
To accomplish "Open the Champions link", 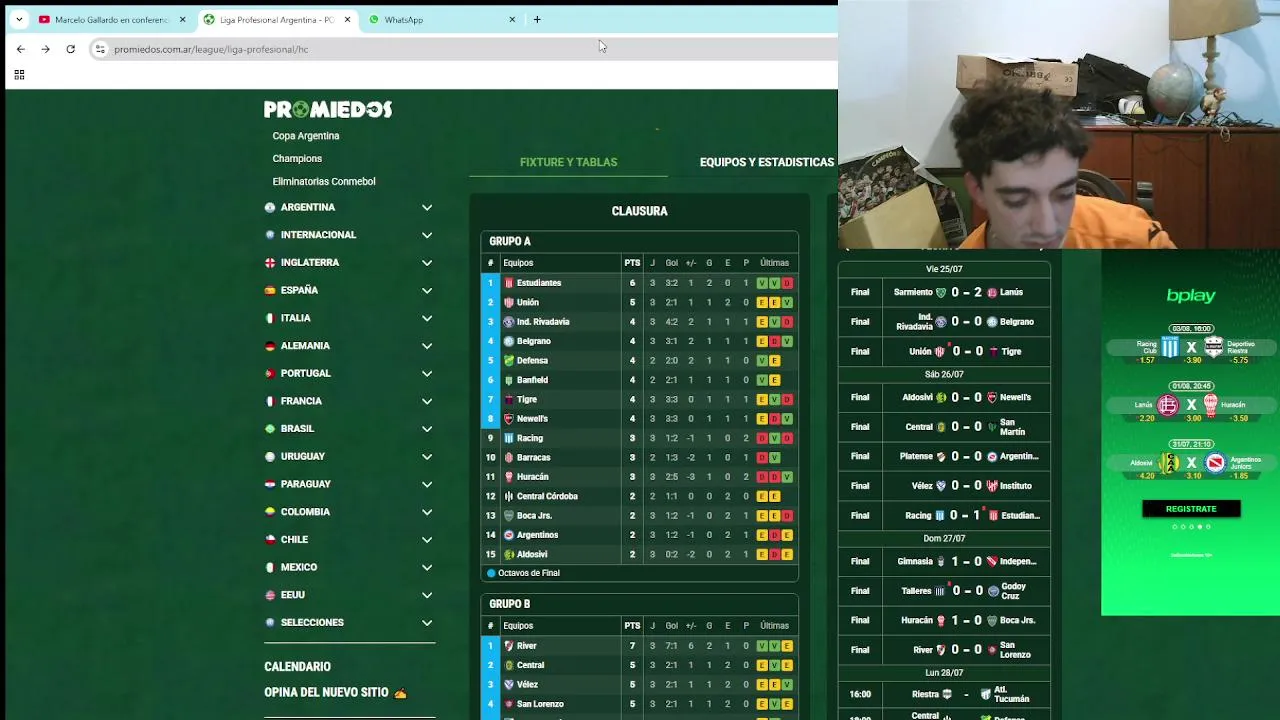I will point(297,159).
